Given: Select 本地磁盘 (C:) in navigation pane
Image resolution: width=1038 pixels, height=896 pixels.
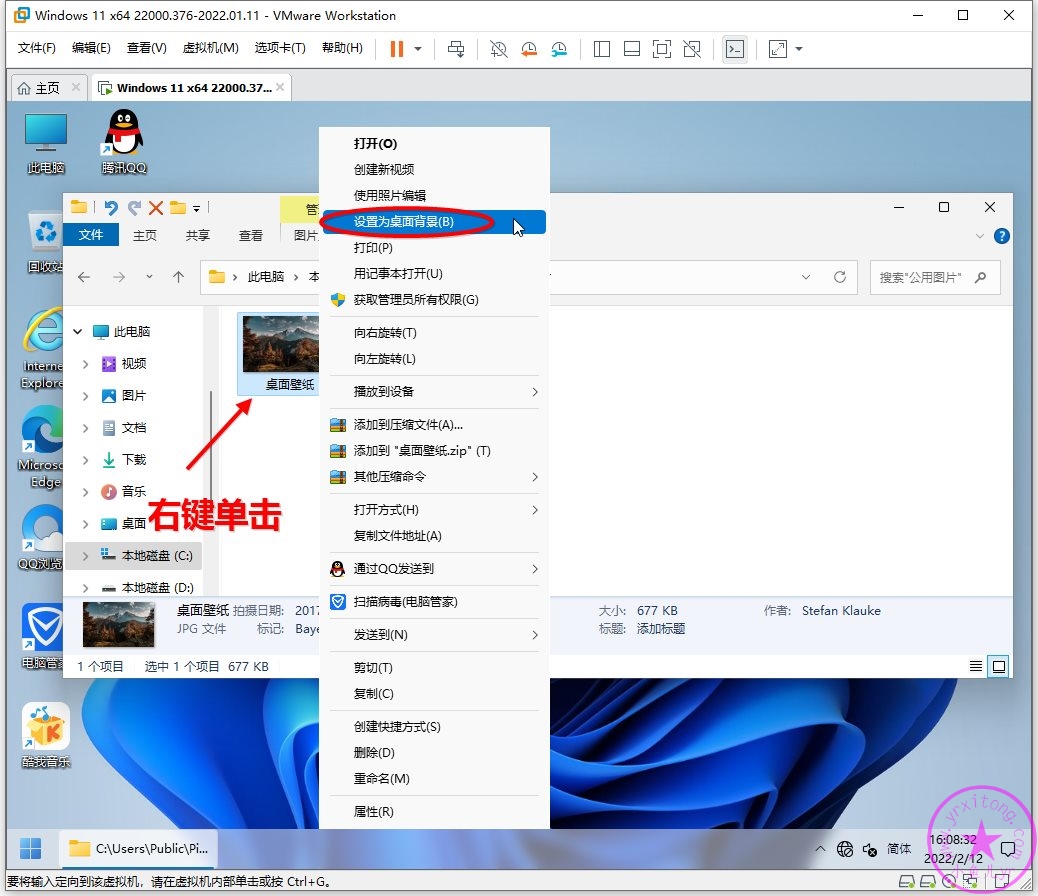Looking at the screenshot, I should [x=134, y=556].
